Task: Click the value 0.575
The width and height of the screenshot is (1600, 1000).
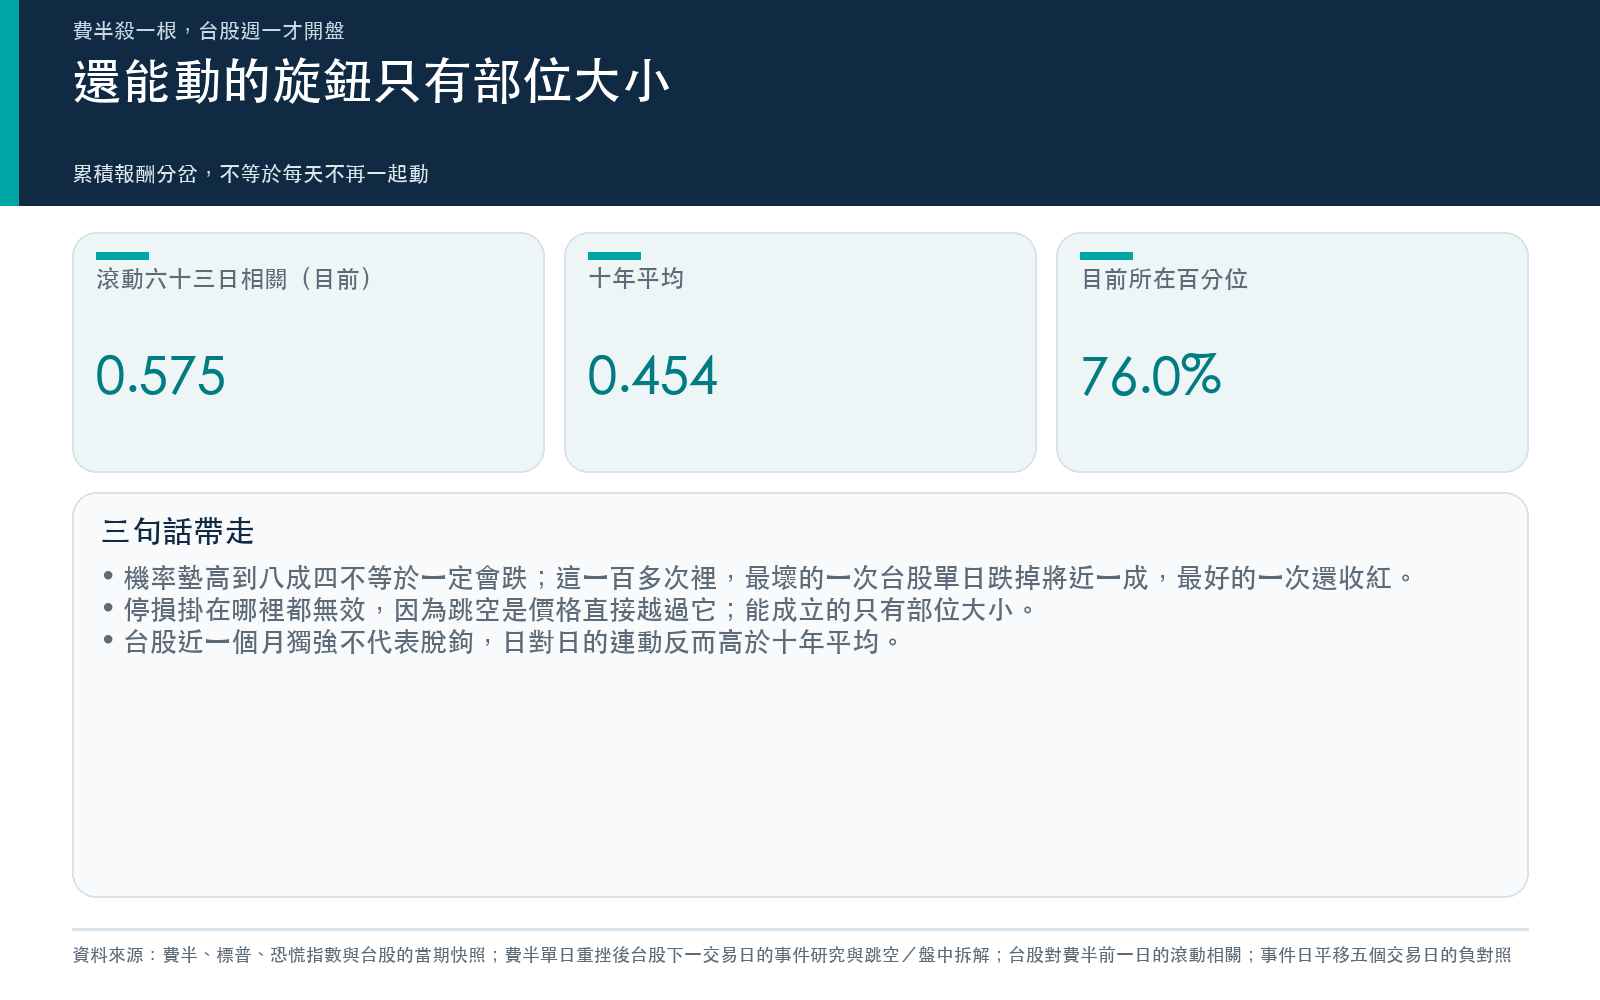Action: pyautogui.click(x=161, y=376)
